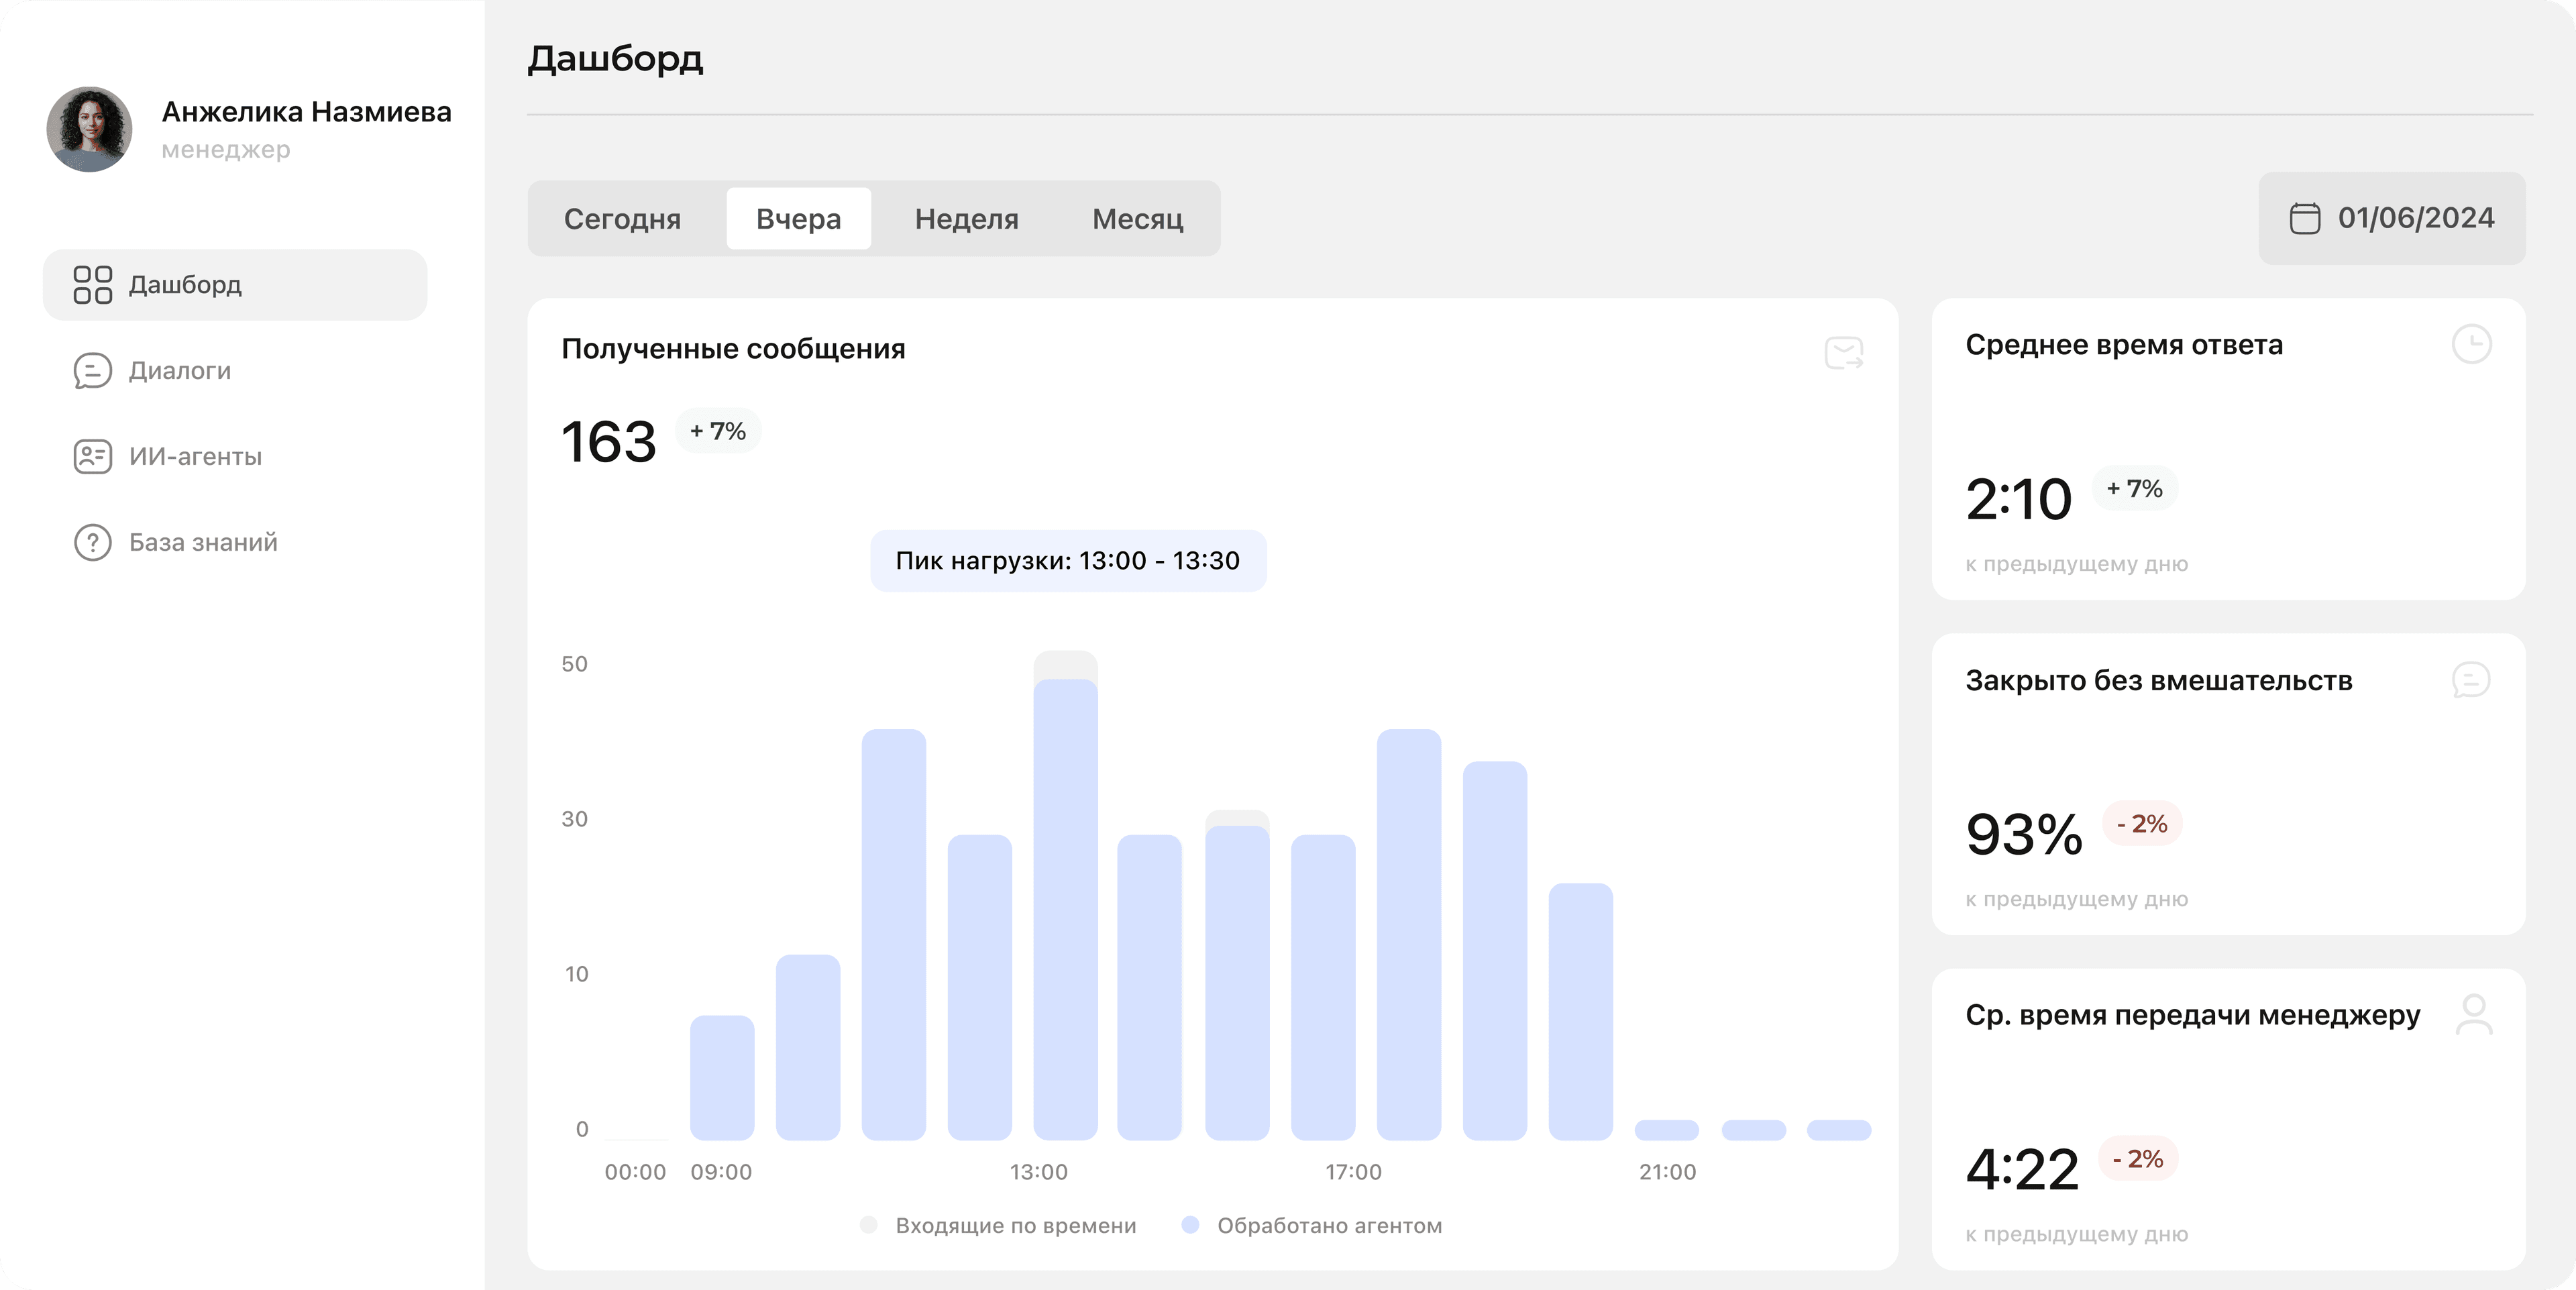The width and height of the screenshot is (2576, 1290).
Task: Open the Диалоги menu item
Action: point(180,371)
